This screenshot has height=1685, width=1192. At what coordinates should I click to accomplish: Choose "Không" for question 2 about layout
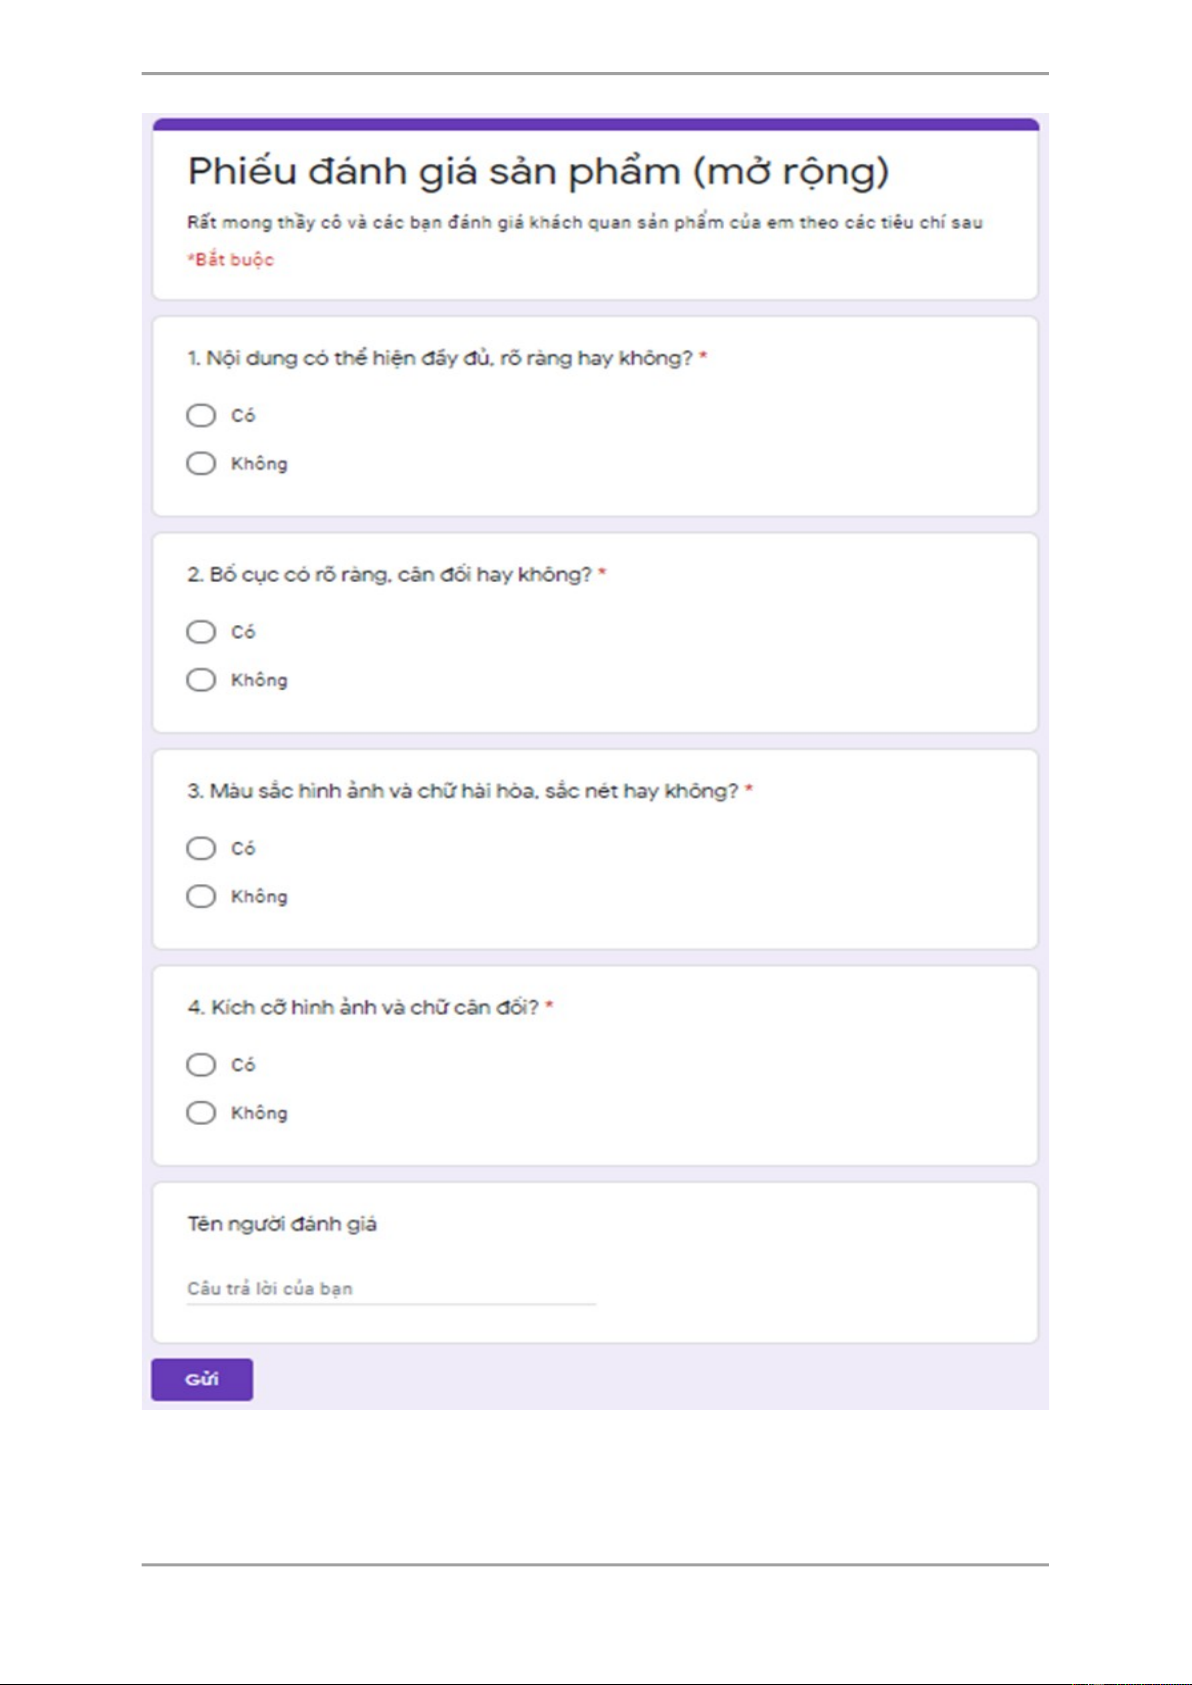(x=201, y=680)
